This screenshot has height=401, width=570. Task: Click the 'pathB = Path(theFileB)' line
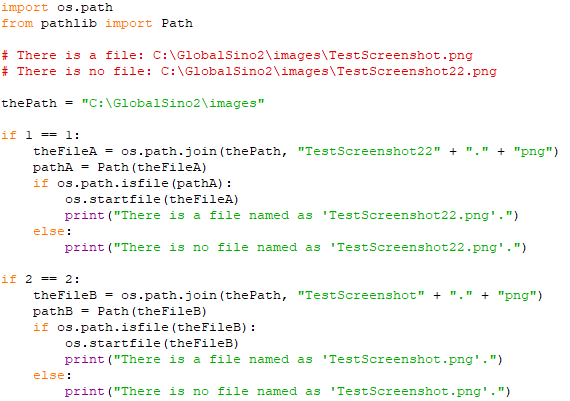(x=120, y=311)
